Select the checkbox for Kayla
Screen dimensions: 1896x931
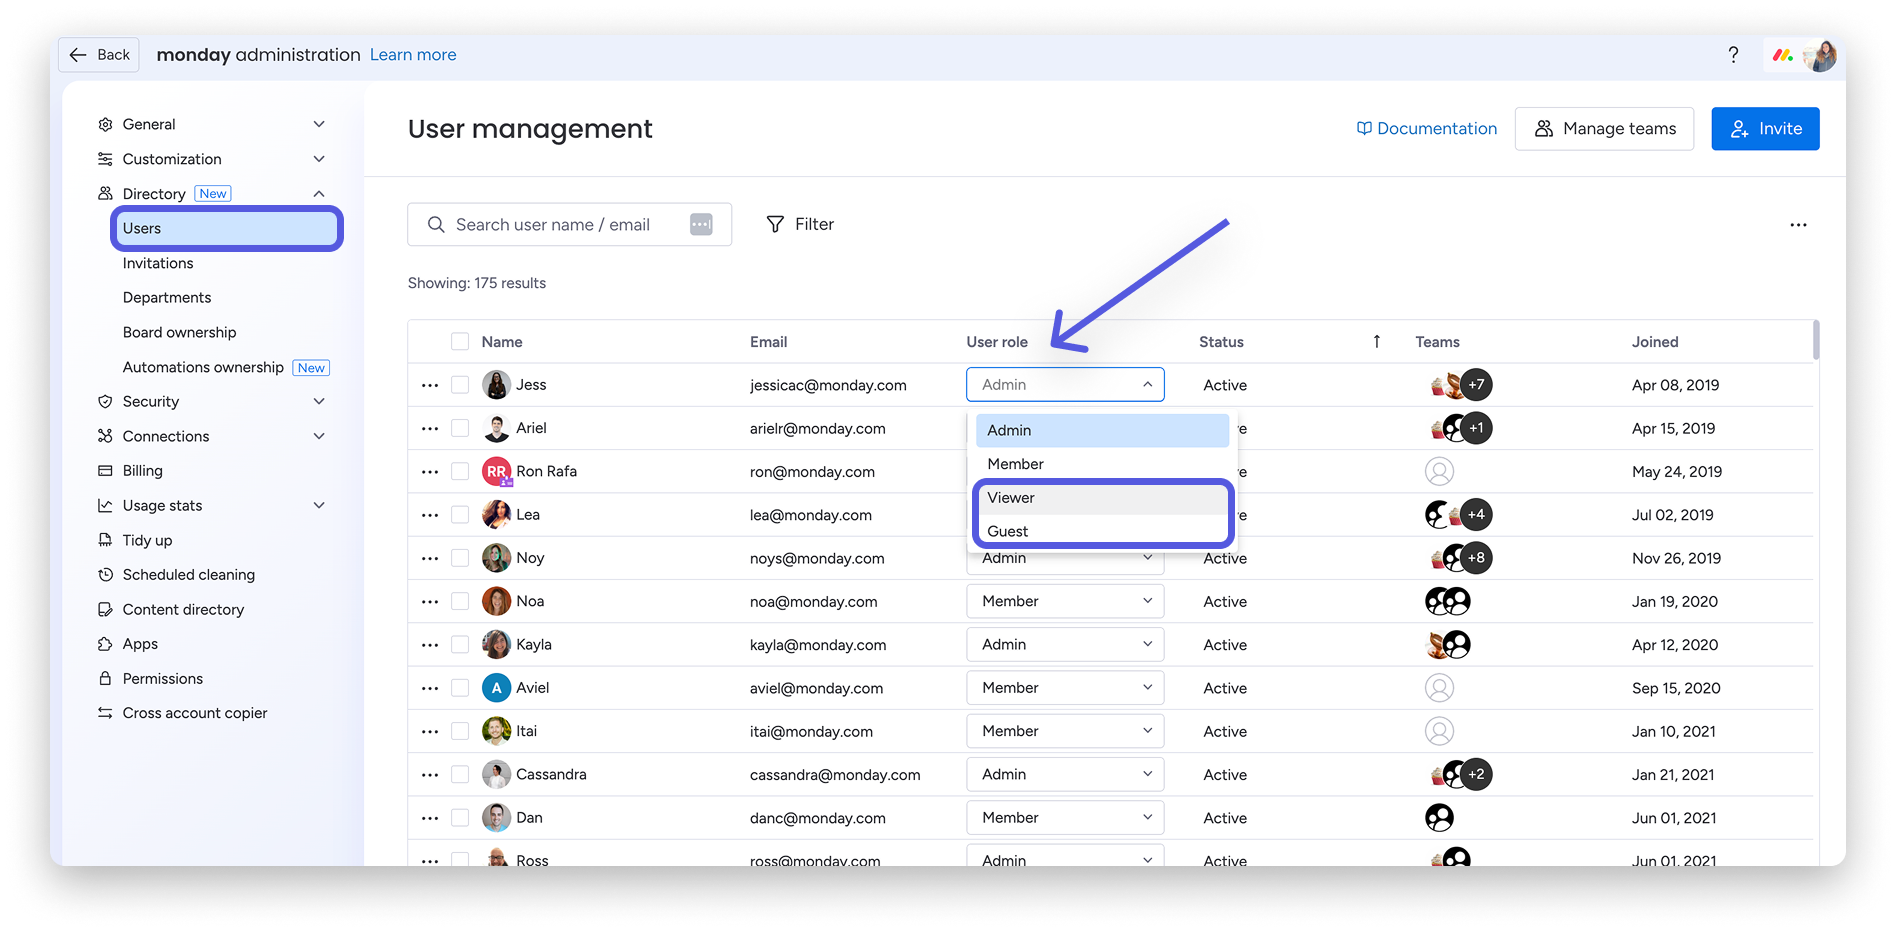tap(460, 645)
